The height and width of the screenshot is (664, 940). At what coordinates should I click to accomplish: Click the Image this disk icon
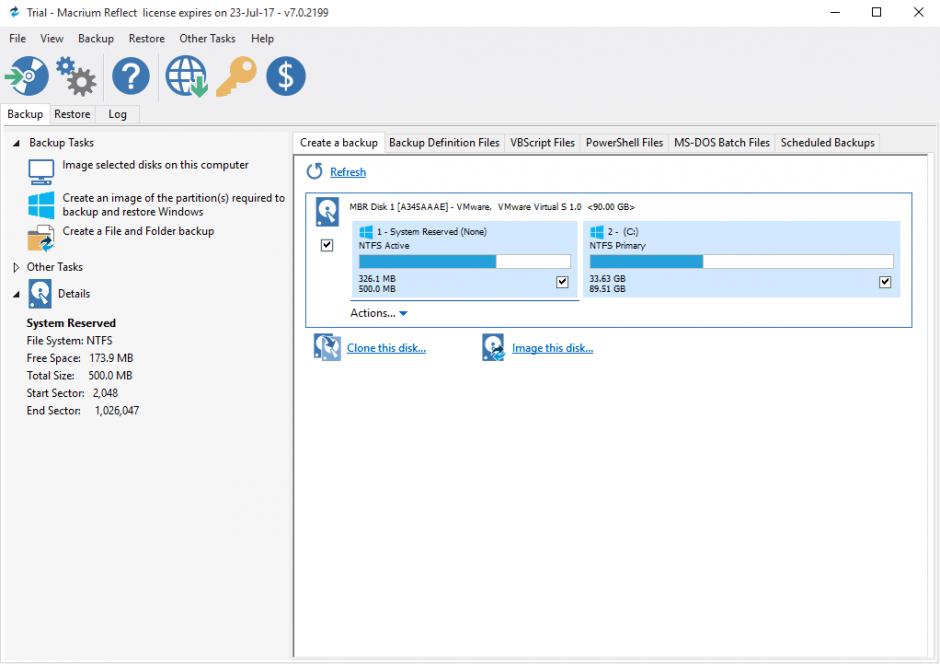pyautogui.click(x=493, y=348)
